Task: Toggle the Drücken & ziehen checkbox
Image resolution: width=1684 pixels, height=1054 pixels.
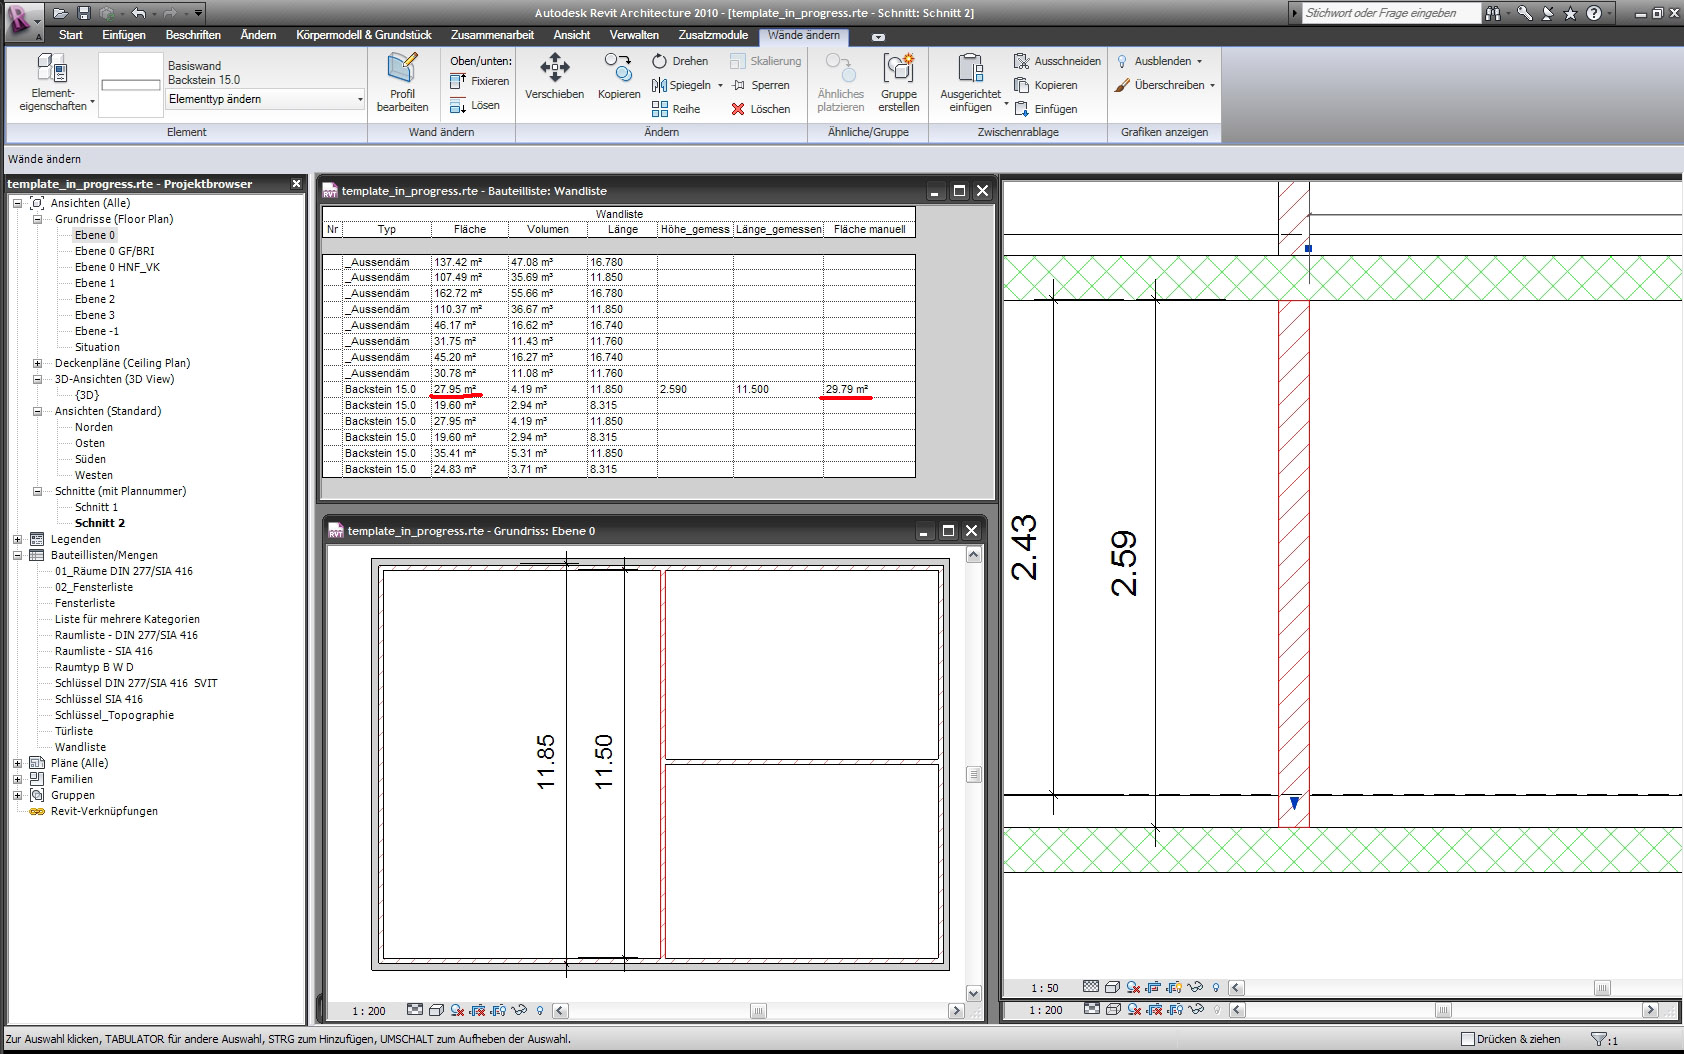Action: tap(1468, 1039)
